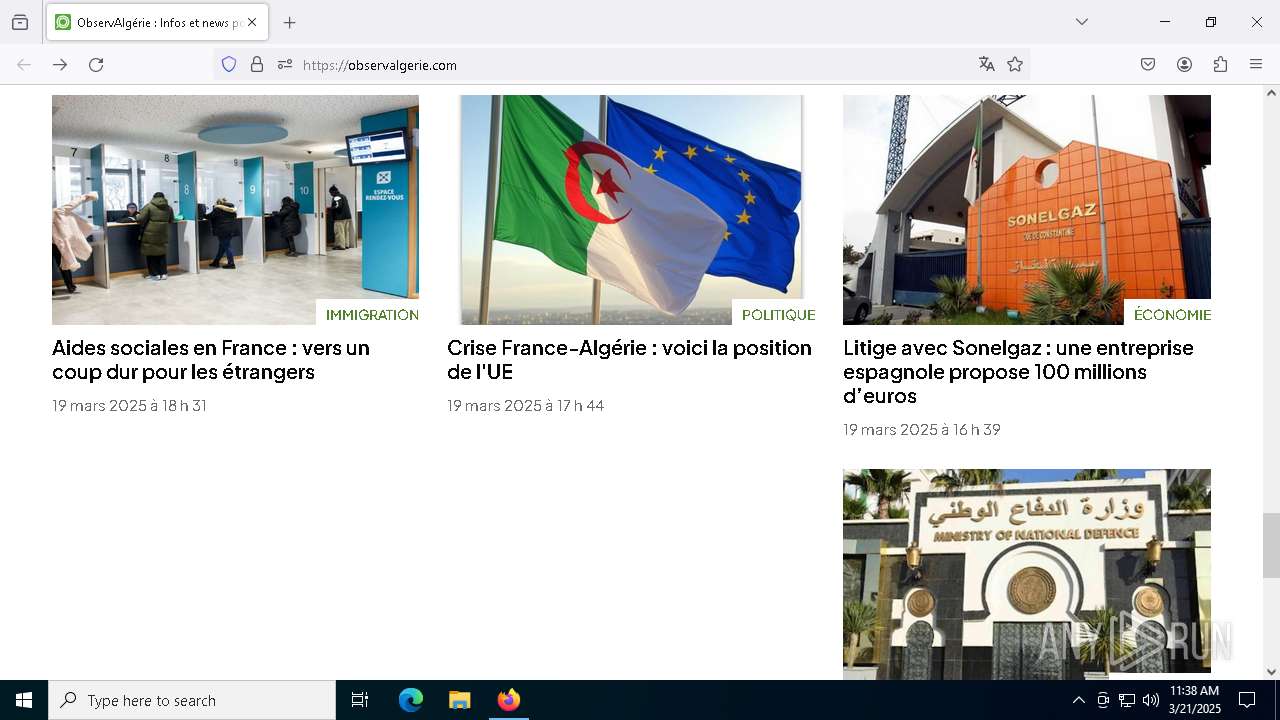Open the POLITIQUE category label
The image size is (1280, 720).
pos(778,314)
